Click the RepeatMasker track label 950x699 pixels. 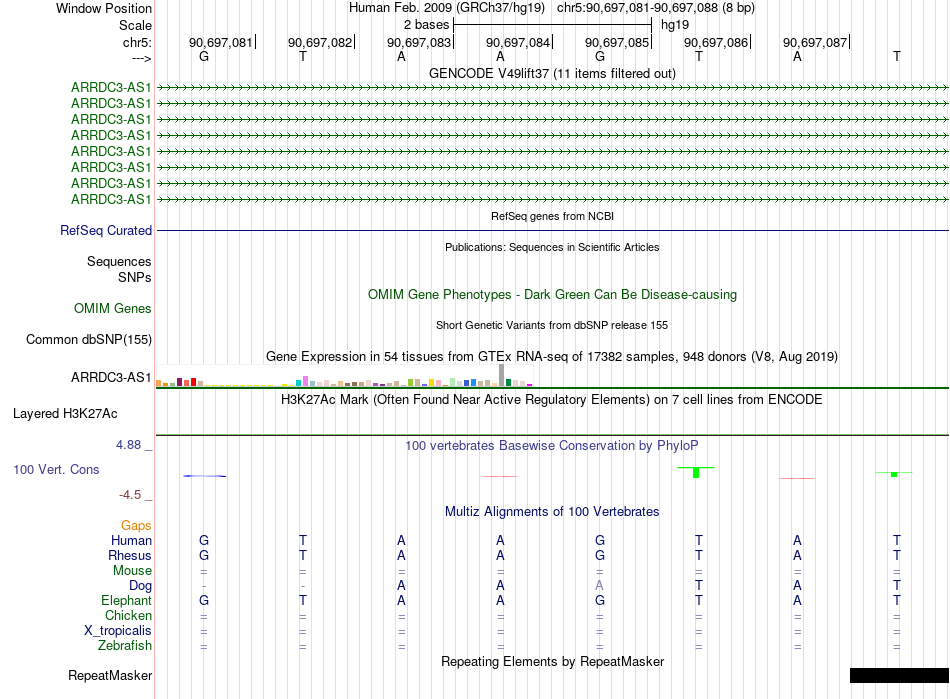(110, 675)
